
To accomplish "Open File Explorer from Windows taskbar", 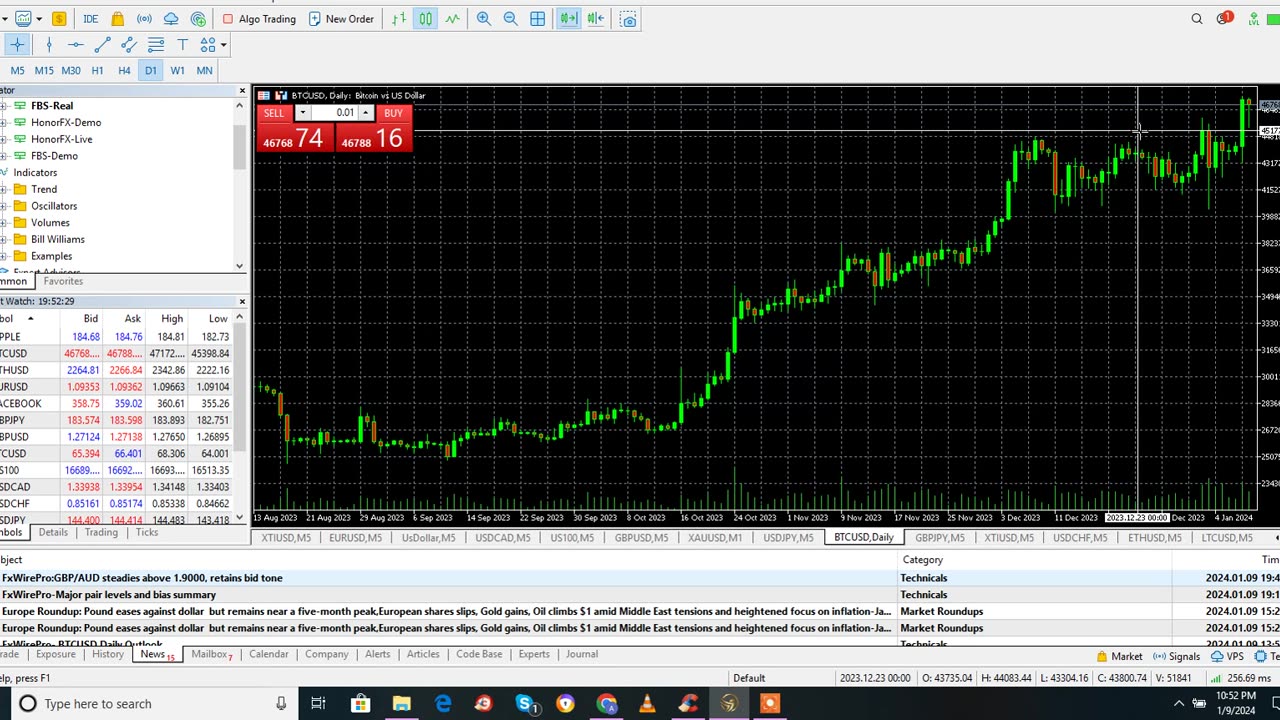I will (x=401, y=704).
